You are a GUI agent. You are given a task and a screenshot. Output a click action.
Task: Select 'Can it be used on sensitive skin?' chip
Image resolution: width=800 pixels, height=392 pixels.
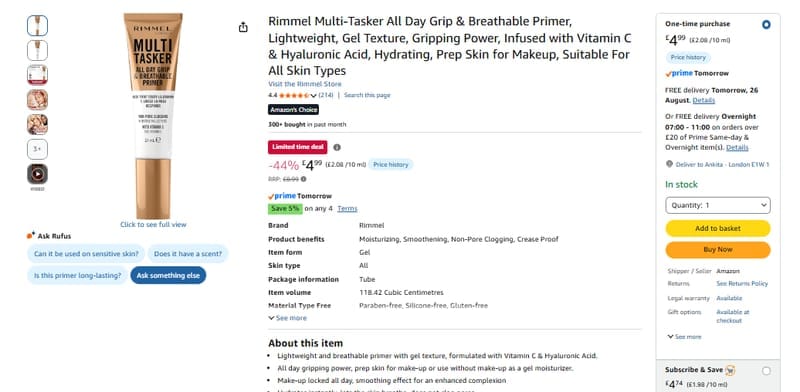coord(86,254)
